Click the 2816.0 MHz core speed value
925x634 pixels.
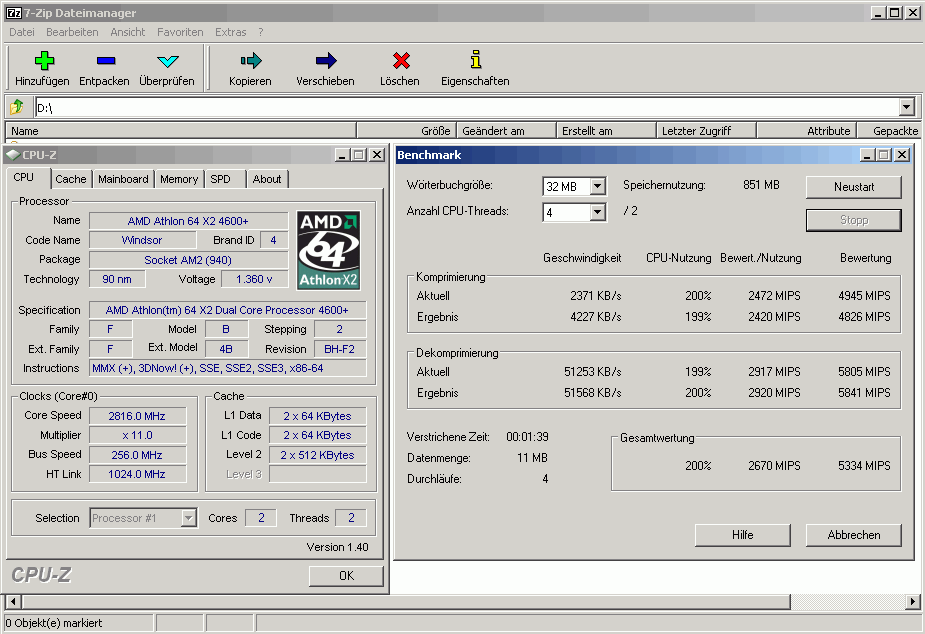pyautogui.click(x=137, y=416)
